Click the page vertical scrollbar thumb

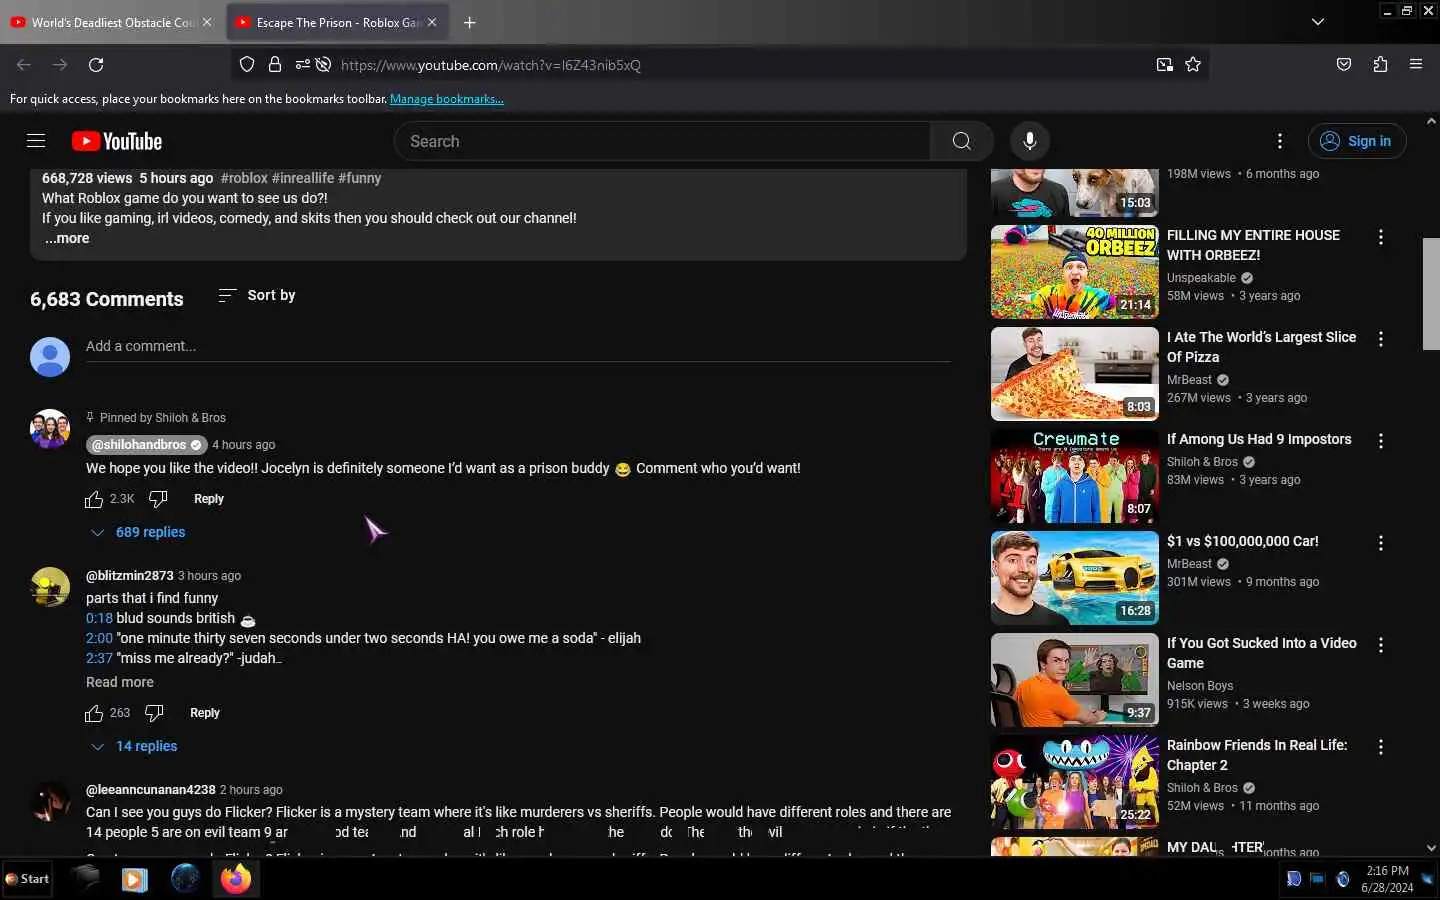tap(1431, 293)
